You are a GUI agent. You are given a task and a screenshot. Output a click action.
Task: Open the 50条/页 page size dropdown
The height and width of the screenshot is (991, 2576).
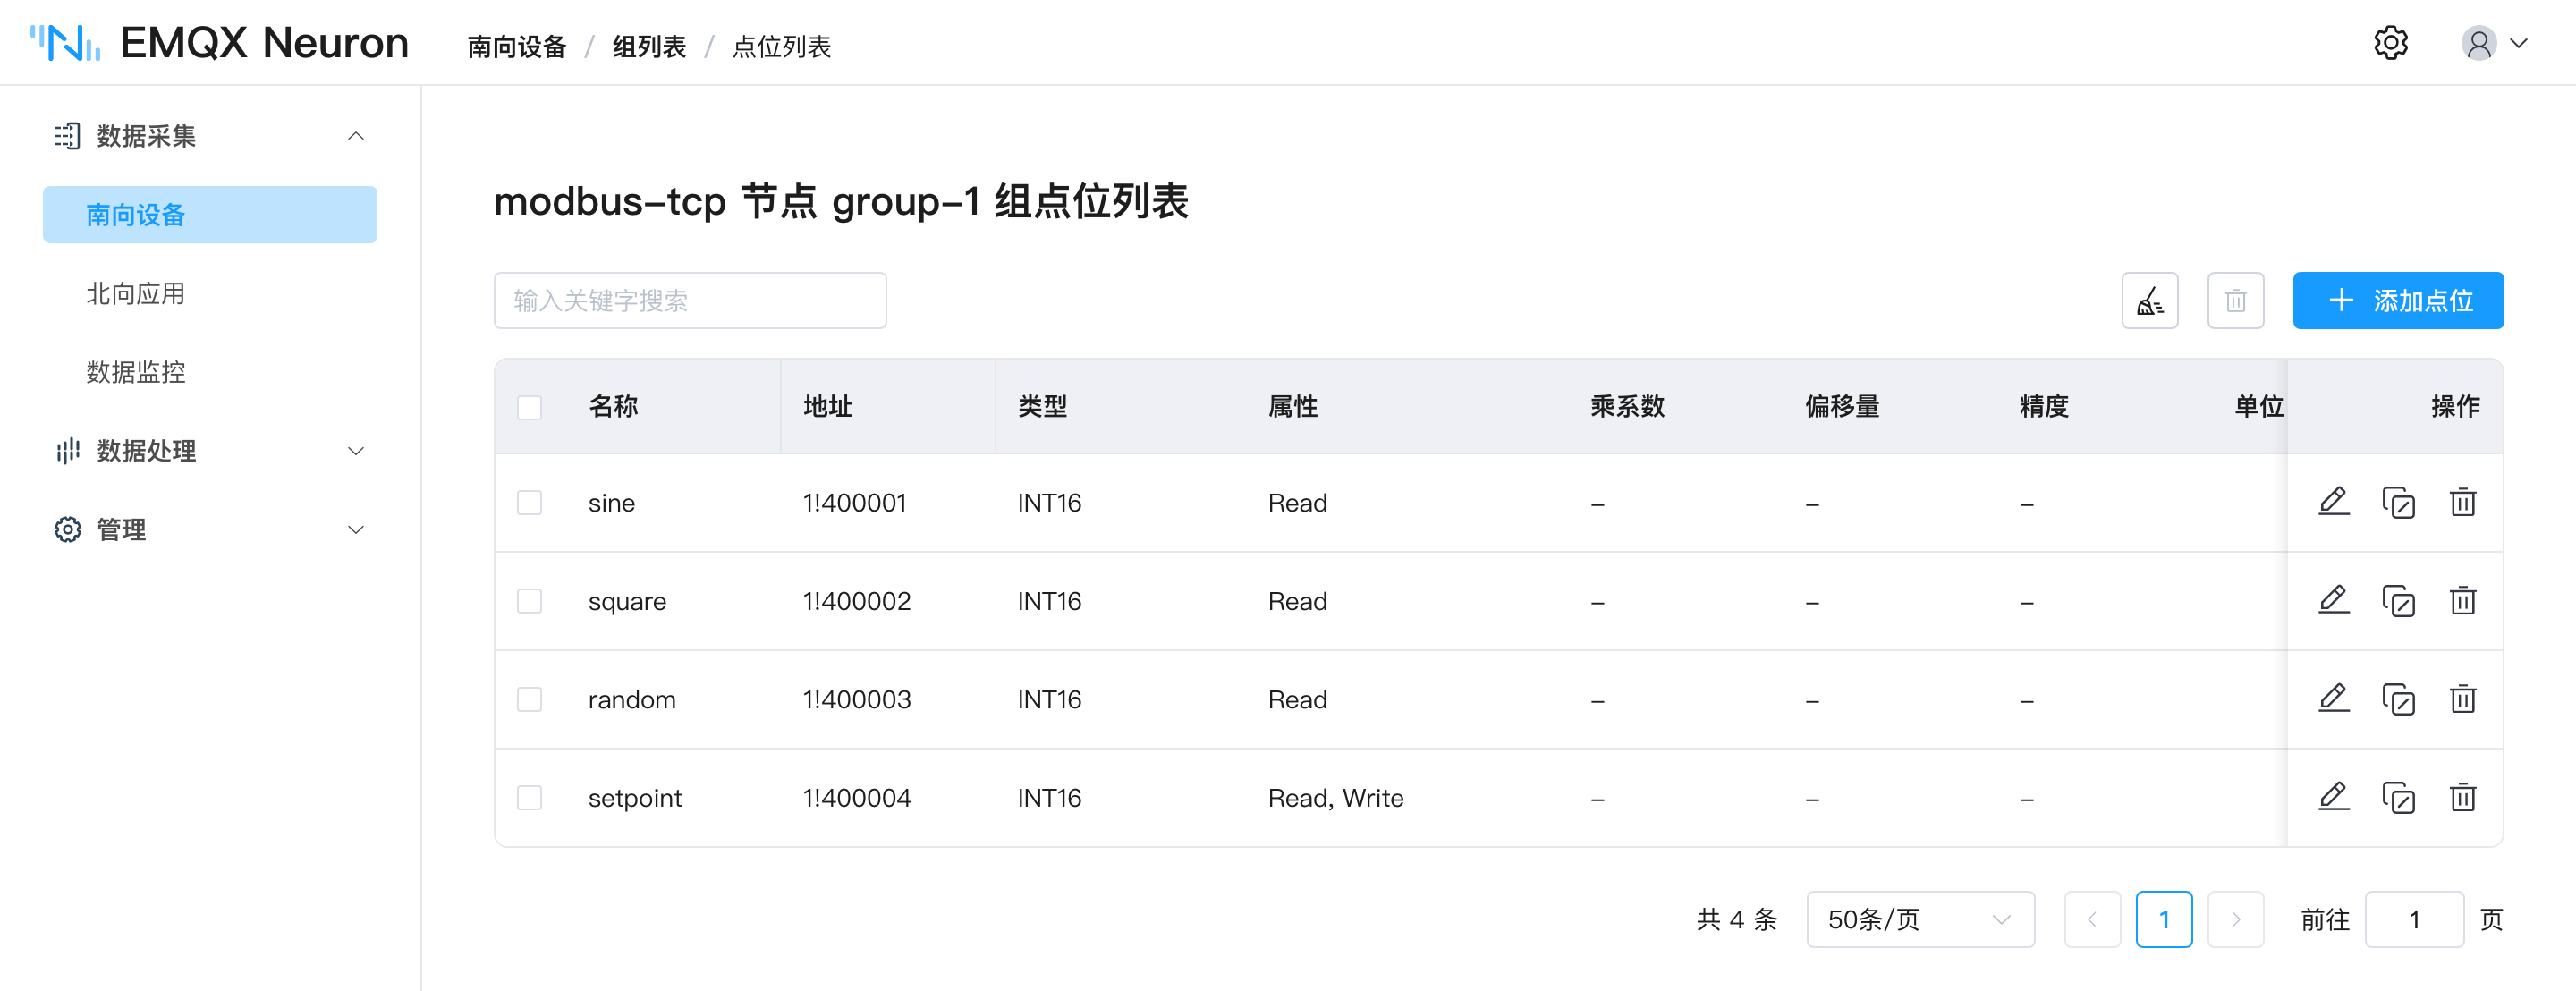[x=1920, y=919]
